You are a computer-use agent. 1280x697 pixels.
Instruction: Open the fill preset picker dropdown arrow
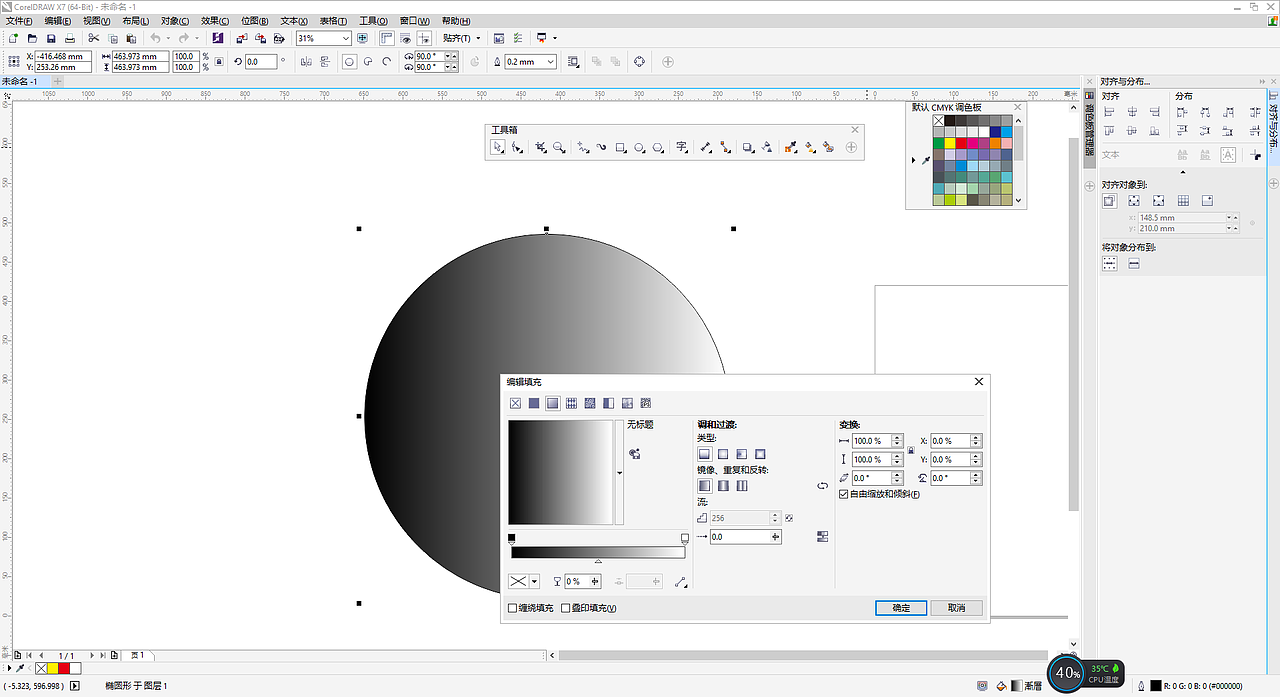[619, 472]
